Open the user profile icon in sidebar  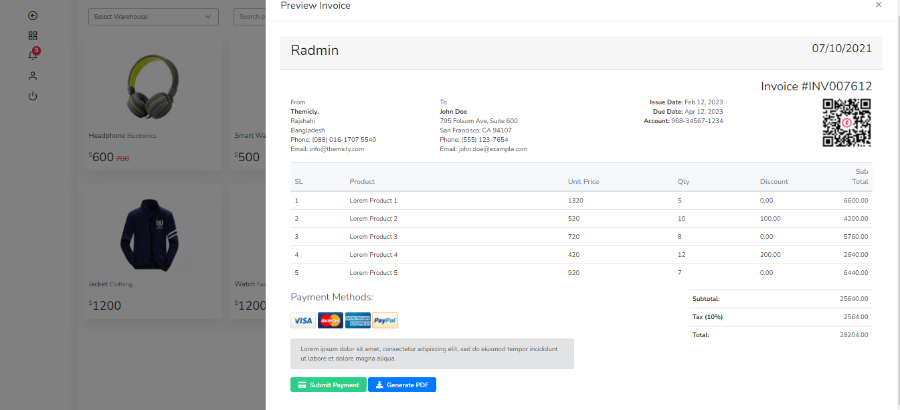[x=33, y=76]
